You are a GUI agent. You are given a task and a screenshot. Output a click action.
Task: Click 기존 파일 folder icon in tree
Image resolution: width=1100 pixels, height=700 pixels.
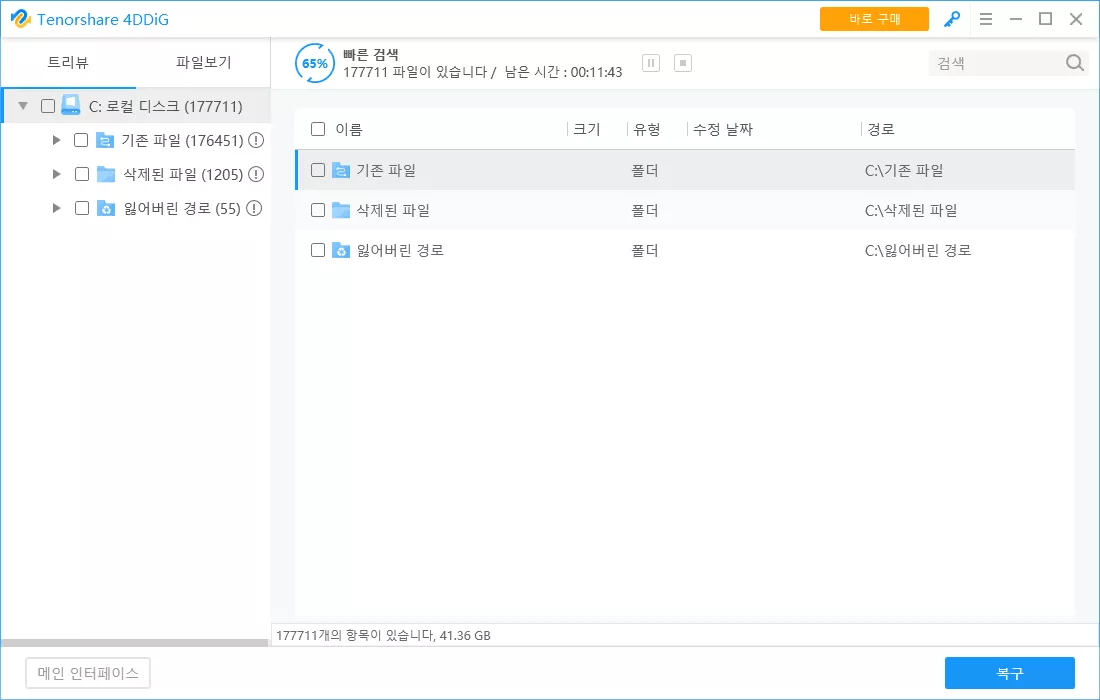pos(105,140)
